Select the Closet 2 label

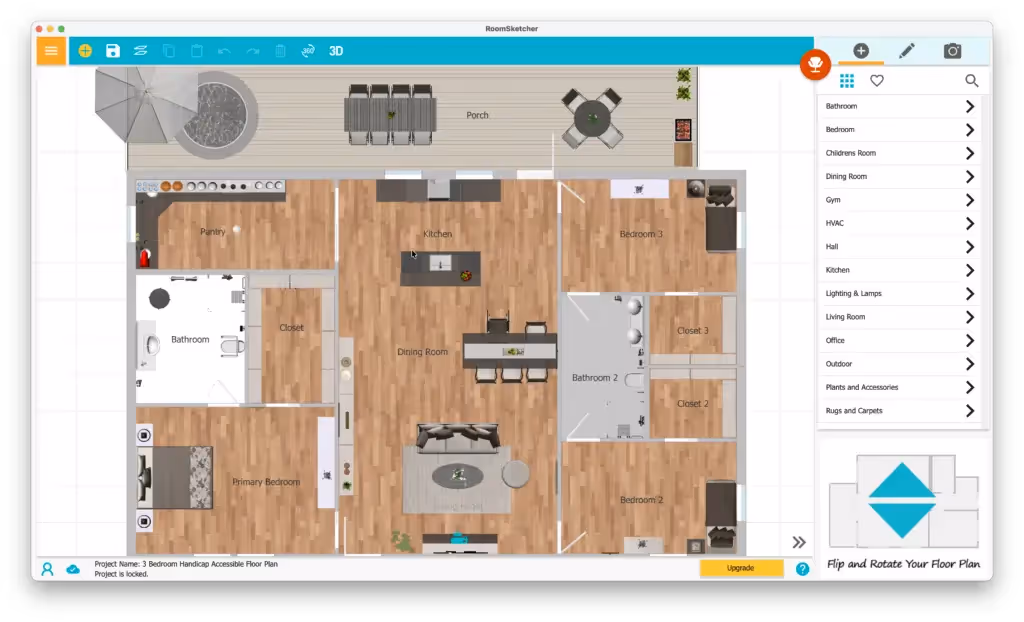(693, 404)
